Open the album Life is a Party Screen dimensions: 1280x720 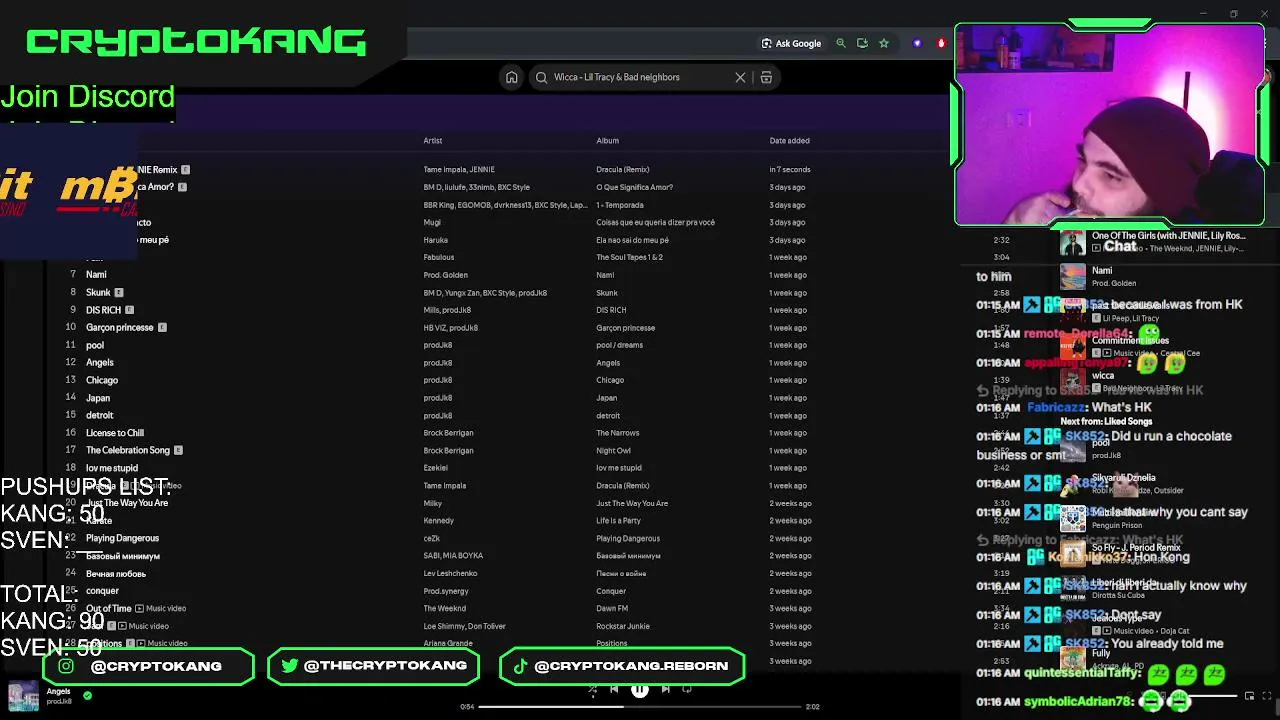[x=618, y=521]
